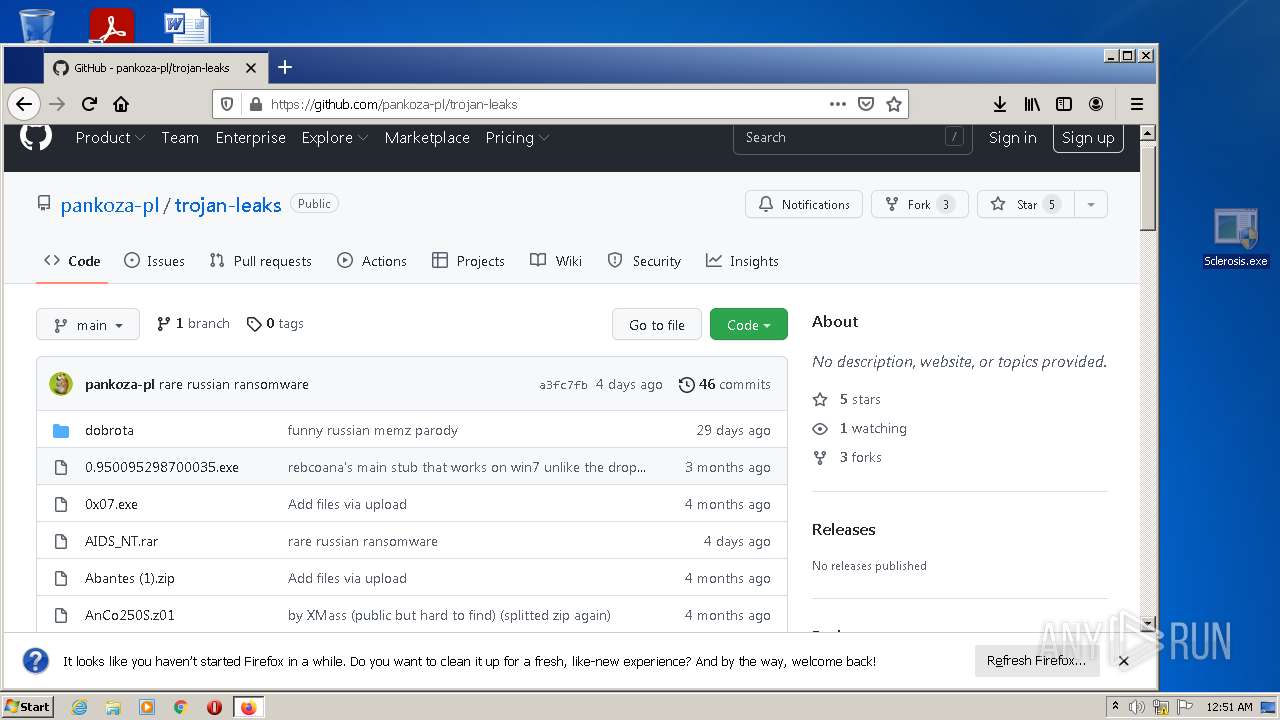Screen dimensions: 1280x720
Task: Open the pankoza-pl owner link
Action: click(110, 205)
